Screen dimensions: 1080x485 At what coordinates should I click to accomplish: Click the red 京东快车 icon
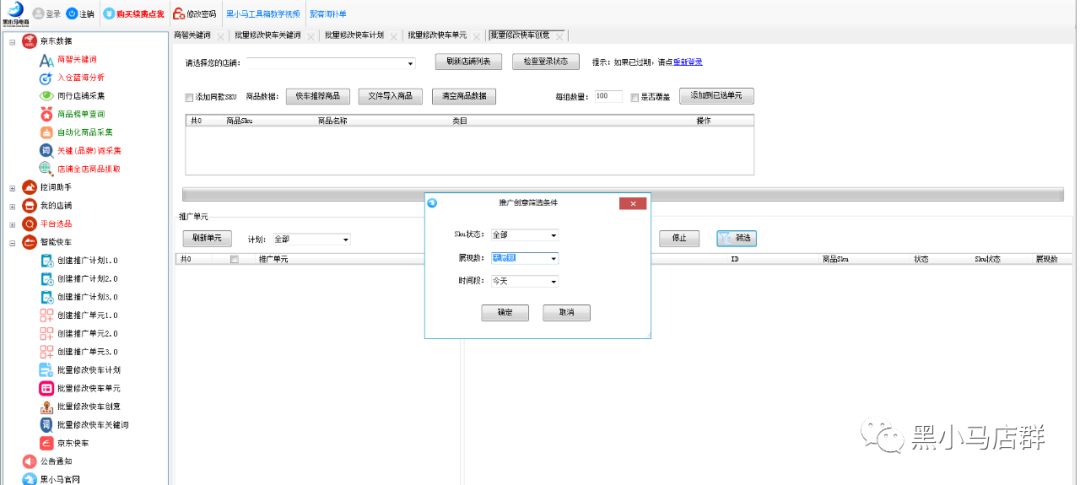pyautogui.click(x=46, y=443)
